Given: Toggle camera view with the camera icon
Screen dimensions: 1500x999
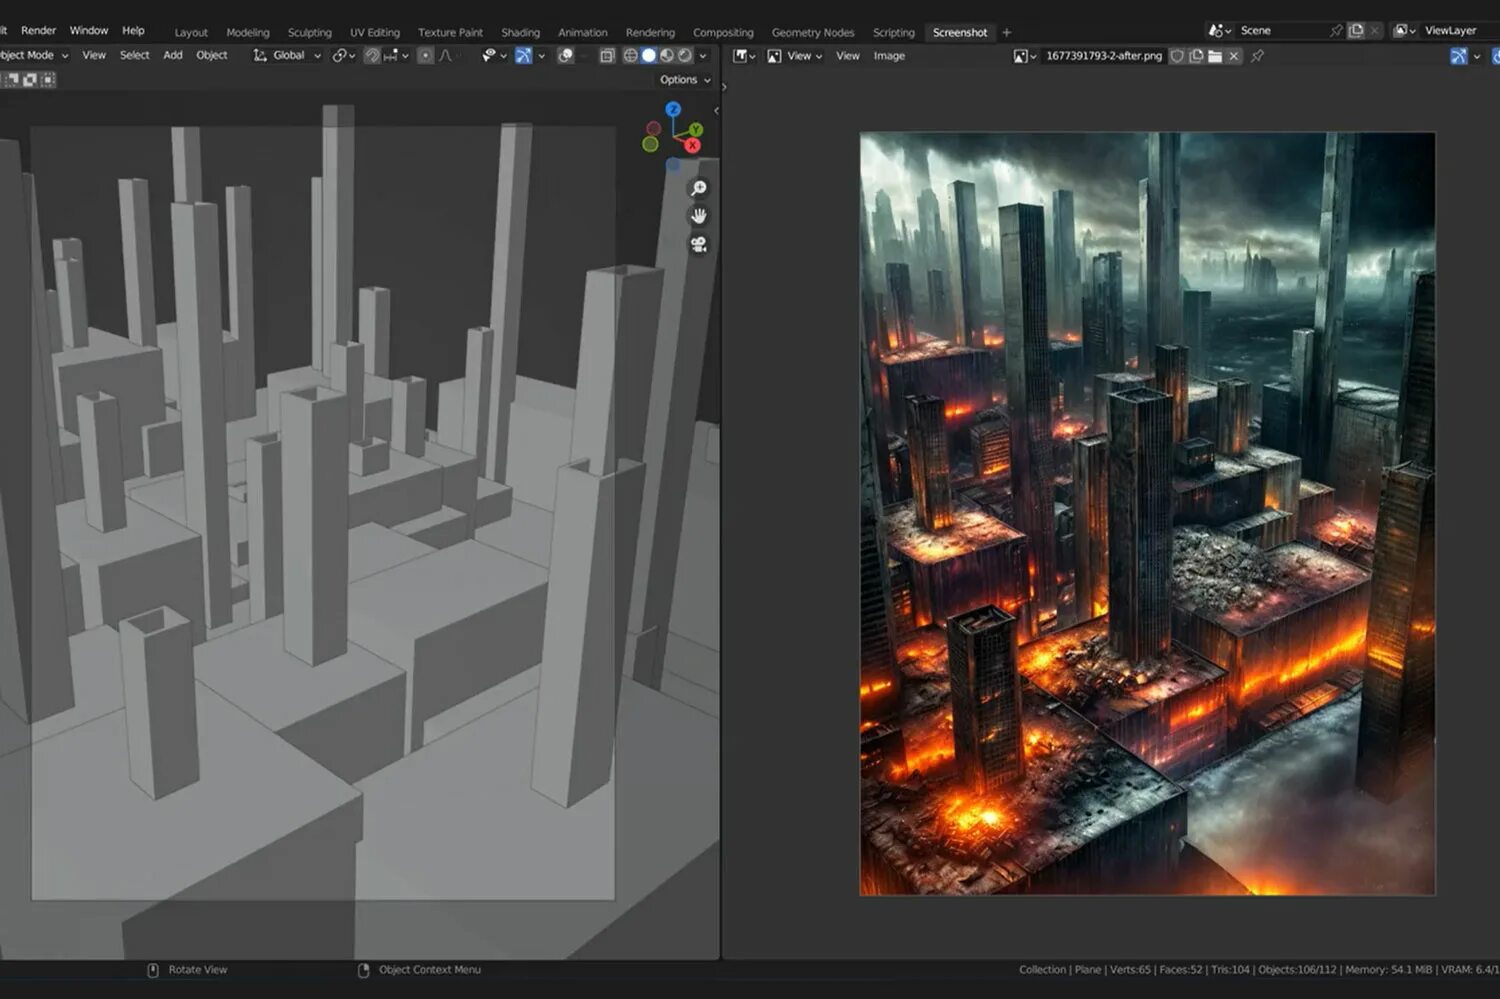Looking at the screenshot, I should pyautogui.click(x=699, y=244).
